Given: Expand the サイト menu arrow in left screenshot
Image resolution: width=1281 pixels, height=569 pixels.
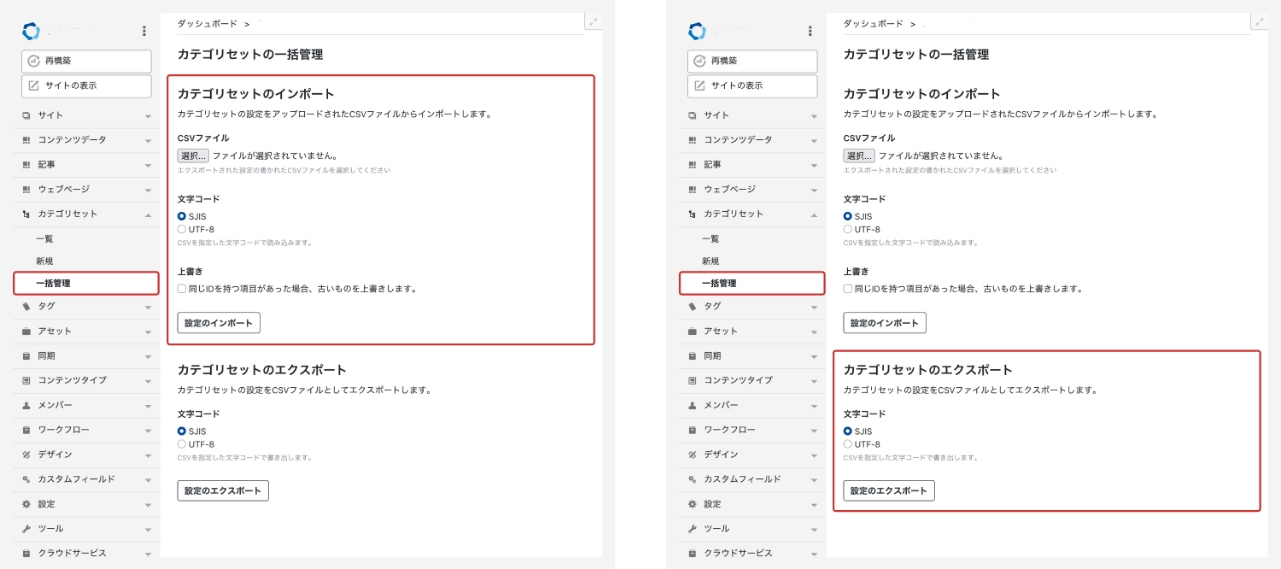Looking at the screenshot, I should [148, 116].
